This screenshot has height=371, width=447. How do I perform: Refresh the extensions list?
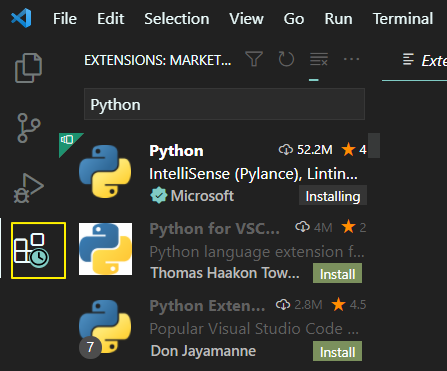[286, 59]
